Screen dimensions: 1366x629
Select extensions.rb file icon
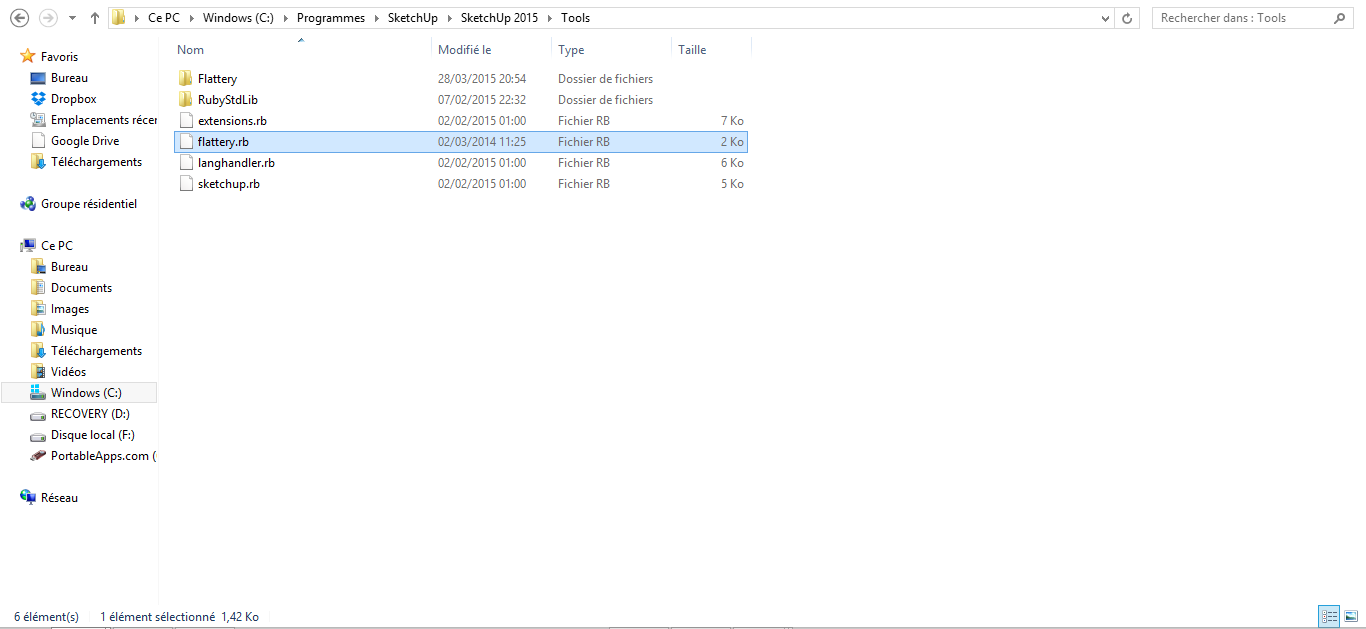tap(185, 120)
